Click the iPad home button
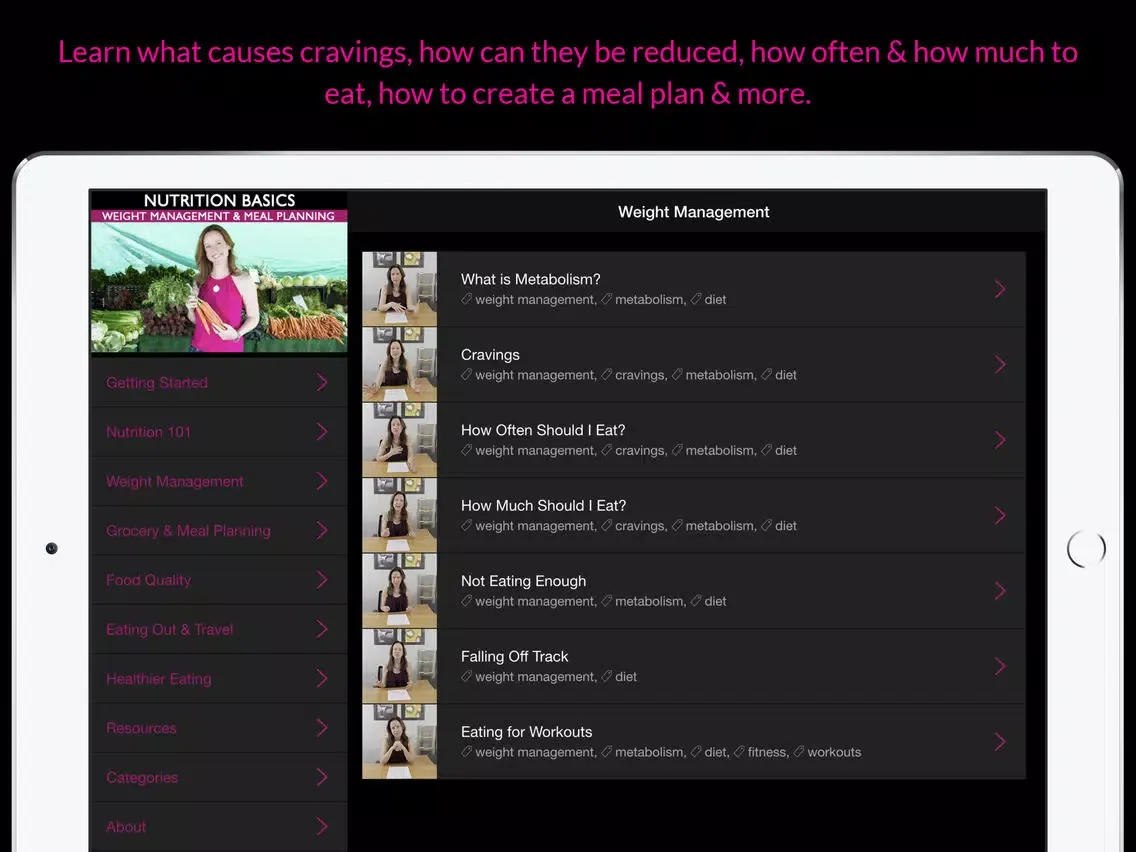Image resolution: width=1136 pixels, height=852 pixels. coord(1086,549)
